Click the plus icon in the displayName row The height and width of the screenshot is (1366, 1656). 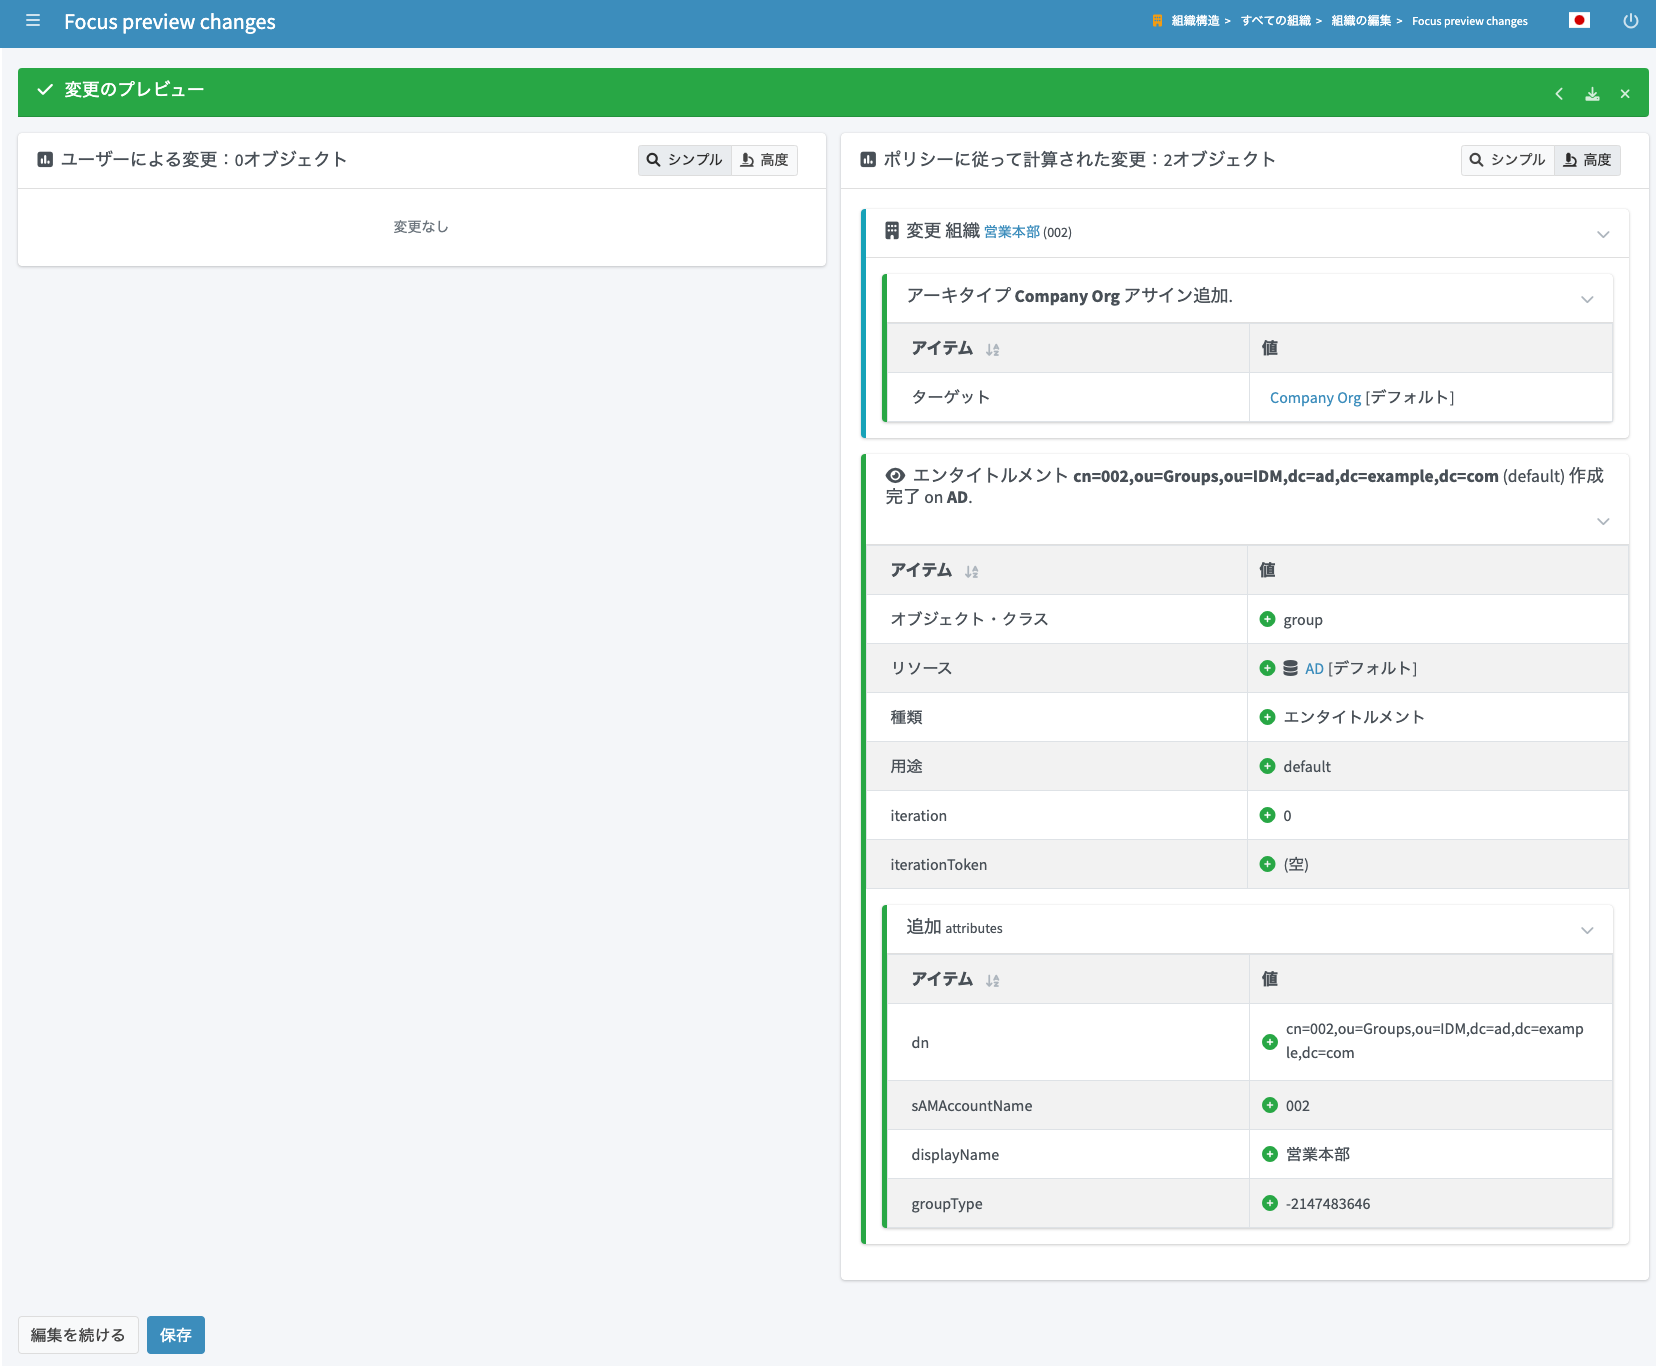1270,1154
